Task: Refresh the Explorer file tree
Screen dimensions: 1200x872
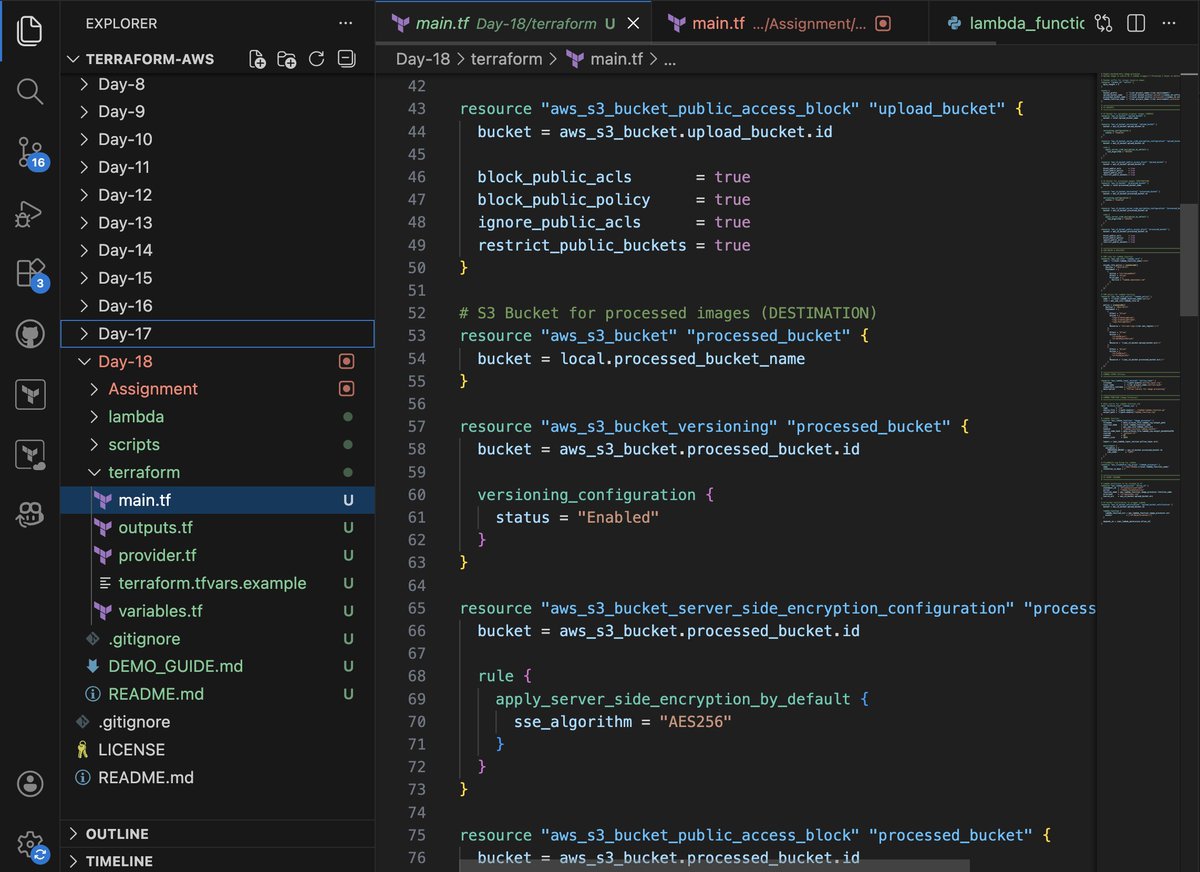Action: (316, 59)
